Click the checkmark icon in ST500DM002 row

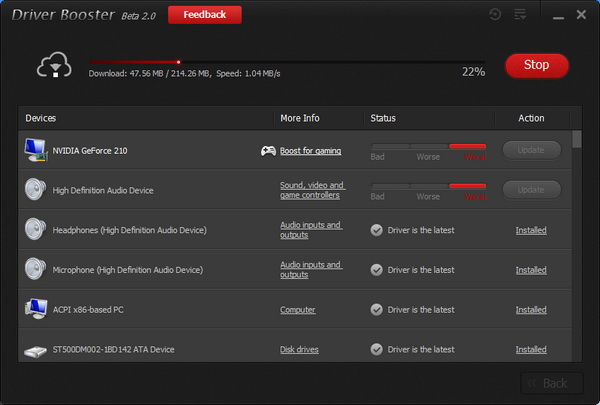coord(377,349)
